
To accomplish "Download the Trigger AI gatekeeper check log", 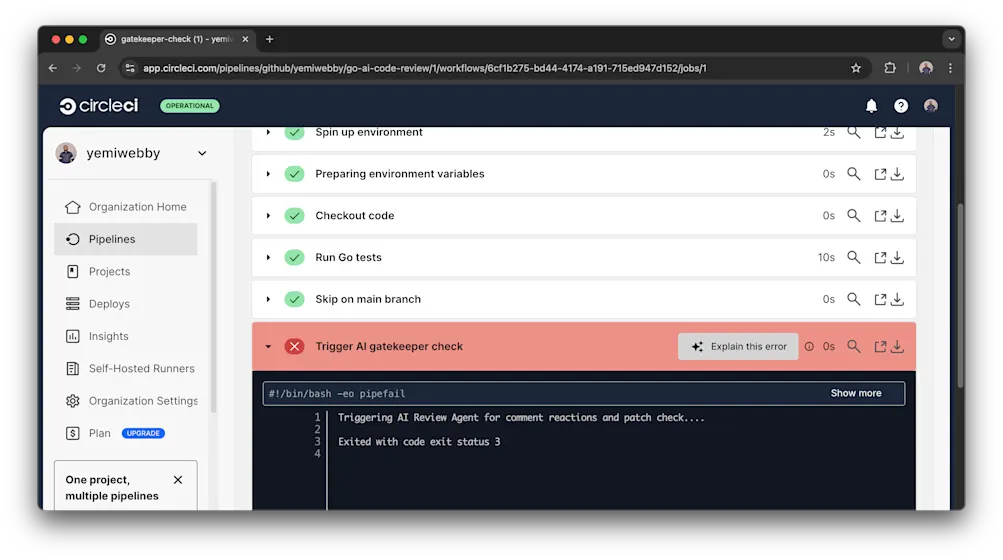I will pos(897,346).
